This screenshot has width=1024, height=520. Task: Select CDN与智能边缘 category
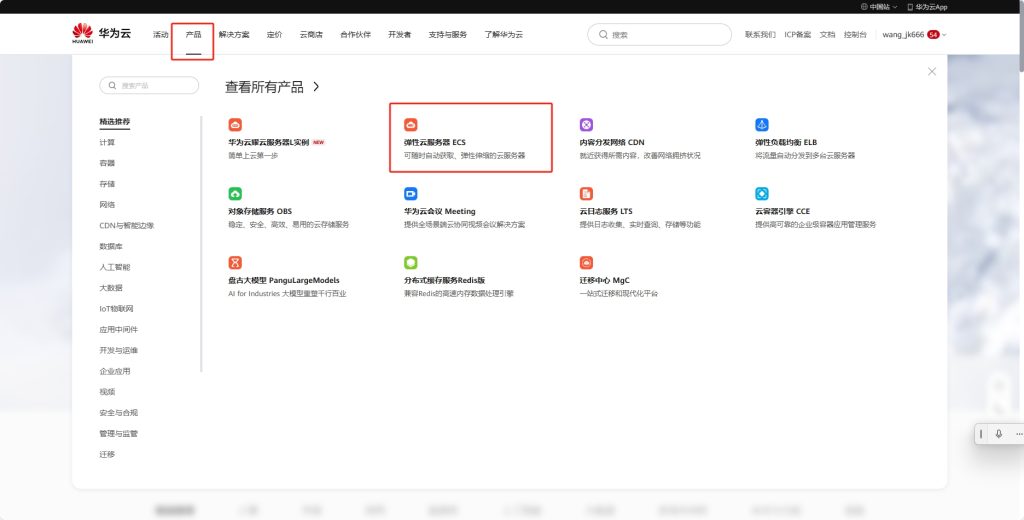(127, 225)
